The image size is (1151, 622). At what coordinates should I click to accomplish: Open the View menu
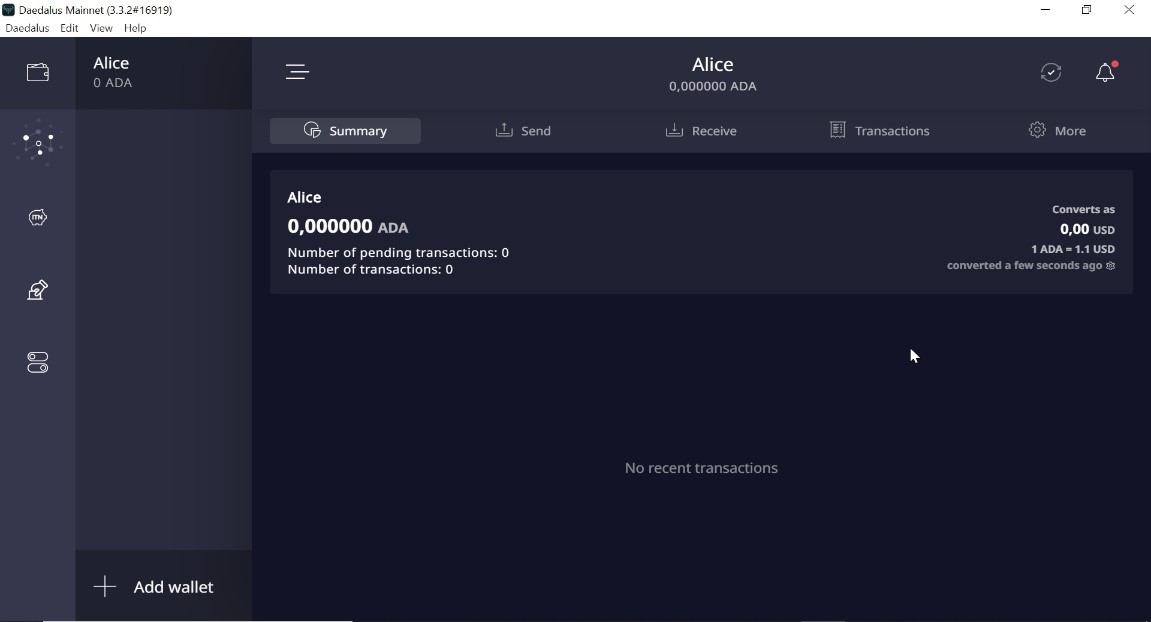point(101,28)
